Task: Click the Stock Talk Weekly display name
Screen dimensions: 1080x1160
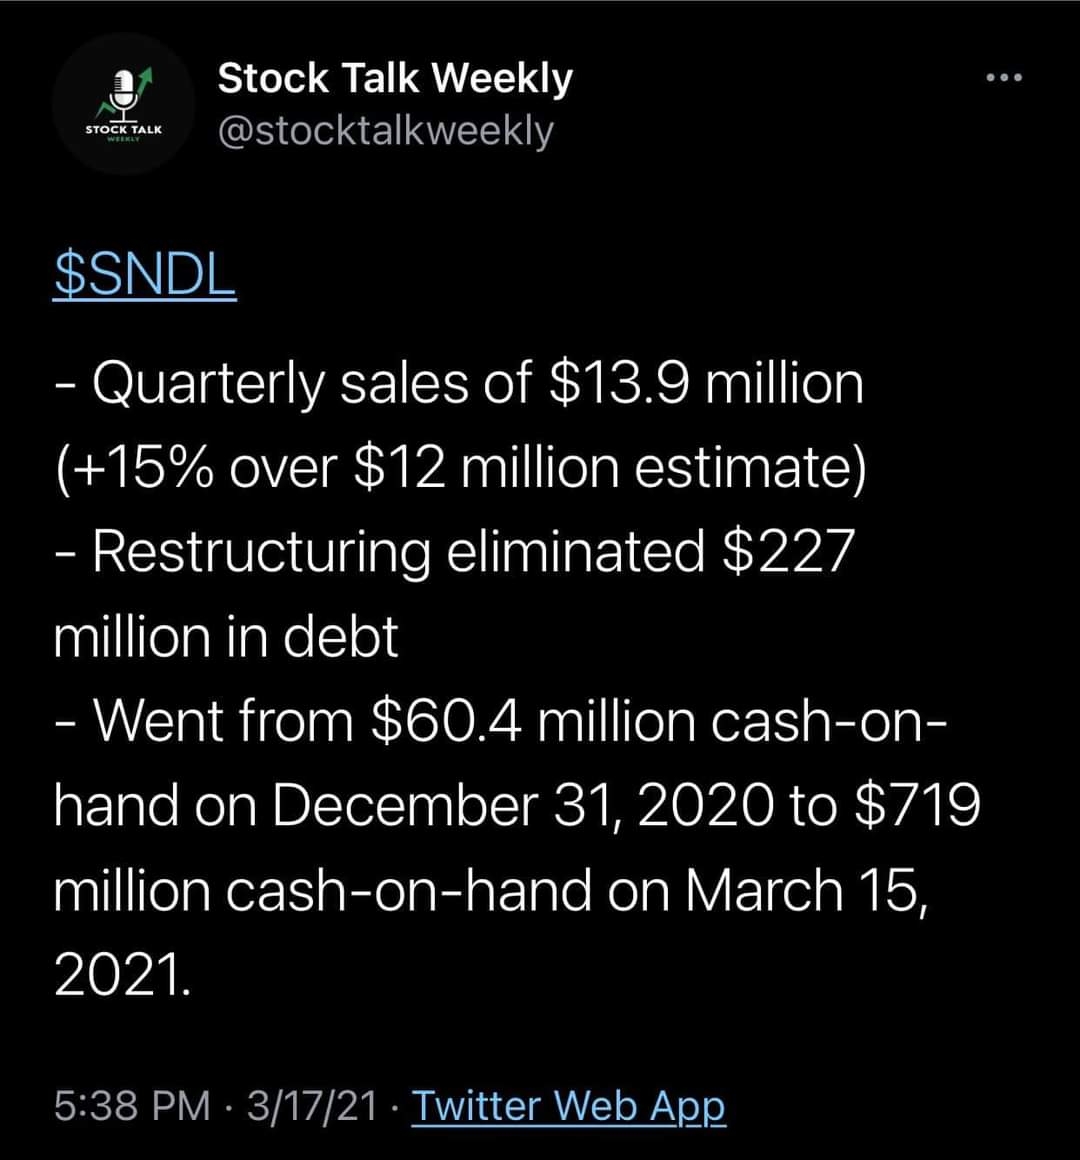Action: [395, 78]
